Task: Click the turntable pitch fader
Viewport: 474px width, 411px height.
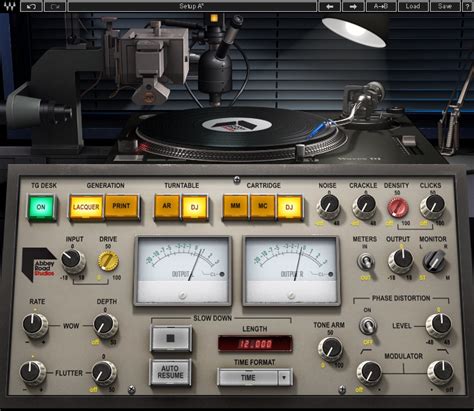Action: 409,141
